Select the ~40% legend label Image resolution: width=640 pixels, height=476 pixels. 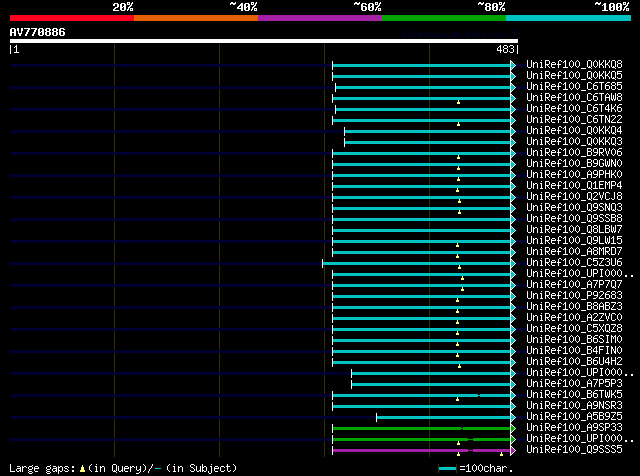pyautogui.click(x=244, y=7)
